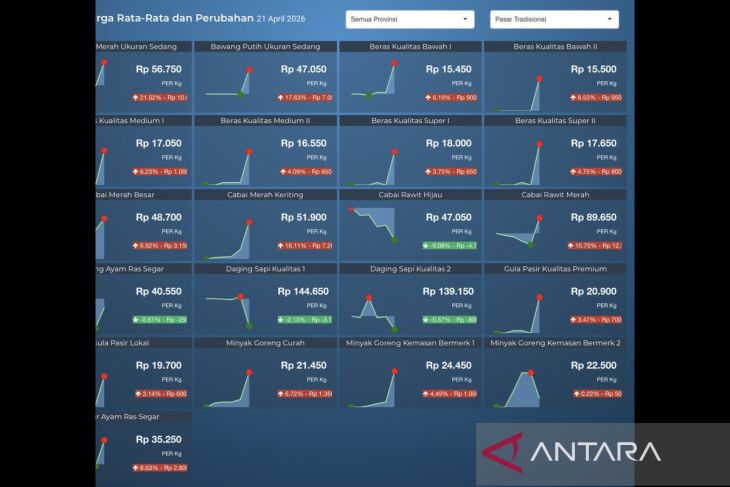
Task: Open the Semua Provinsi dropdown
Action: point(410,19)
